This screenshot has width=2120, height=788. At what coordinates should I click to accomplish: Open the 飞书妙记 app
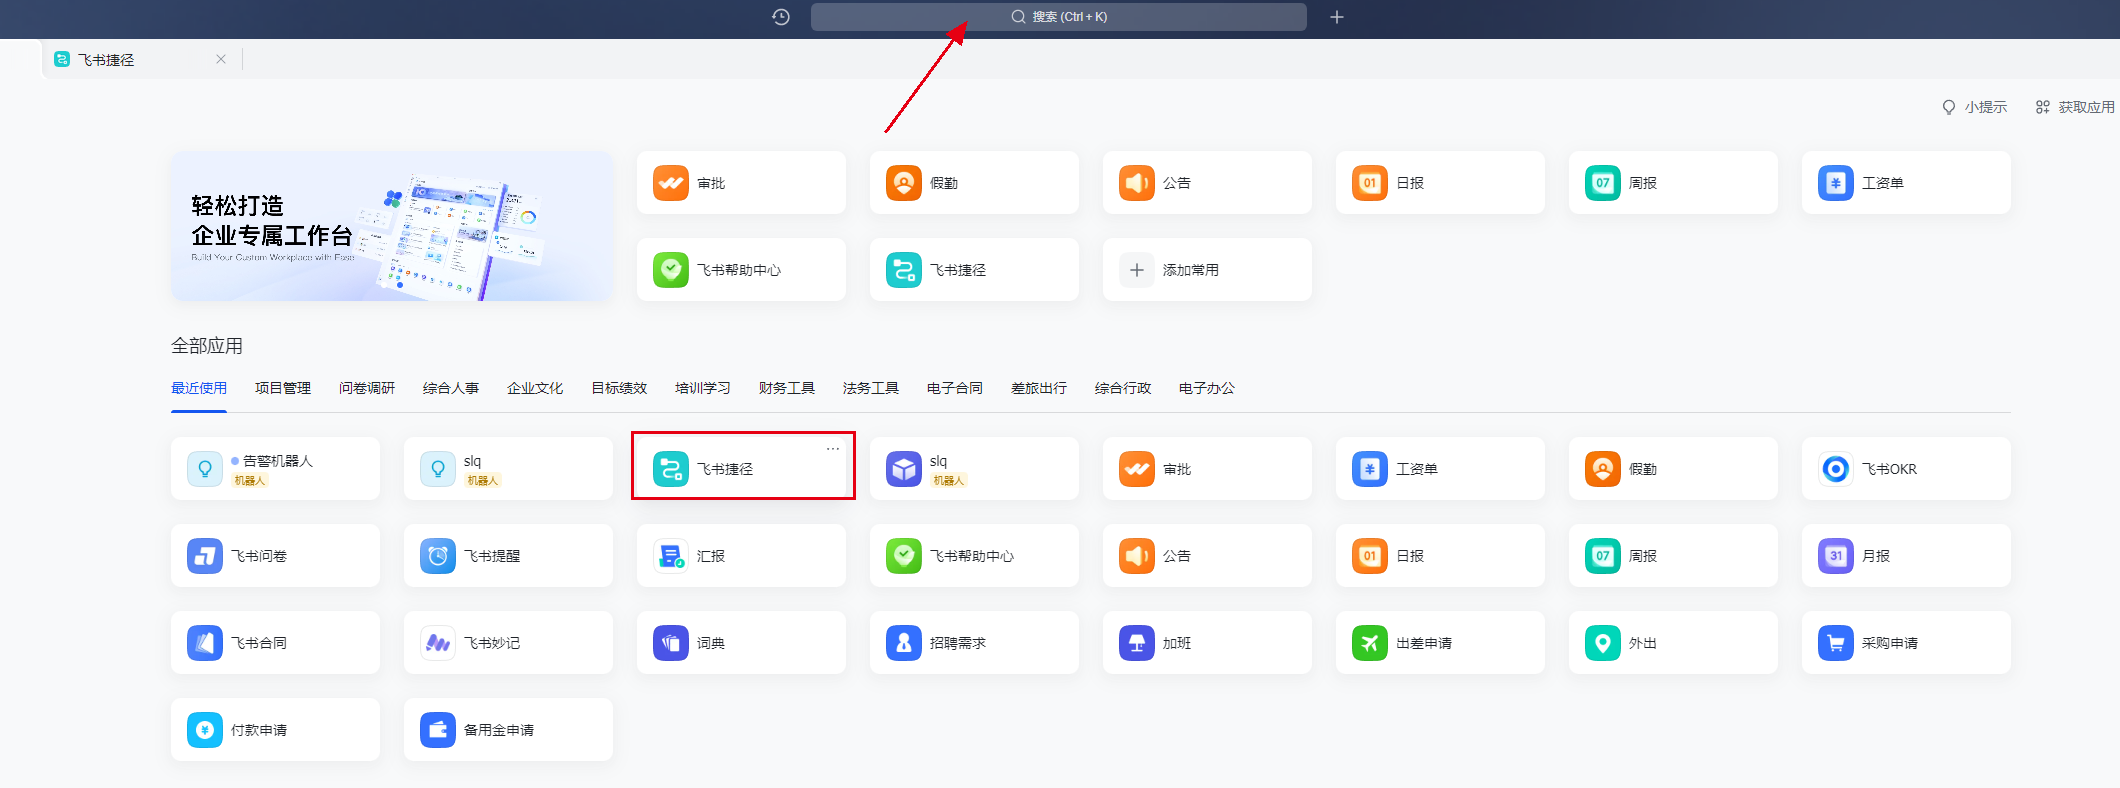coord(508,643)
